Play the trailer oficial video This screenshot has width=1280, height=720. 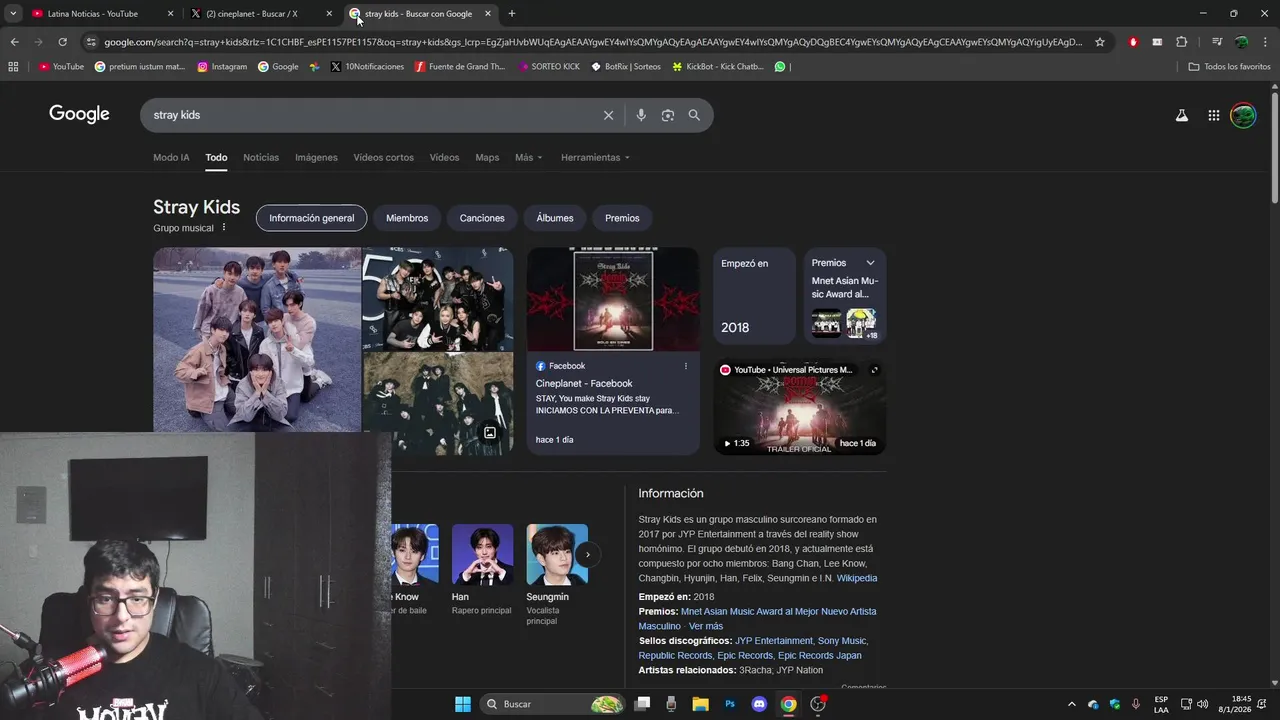pos(800,408)
